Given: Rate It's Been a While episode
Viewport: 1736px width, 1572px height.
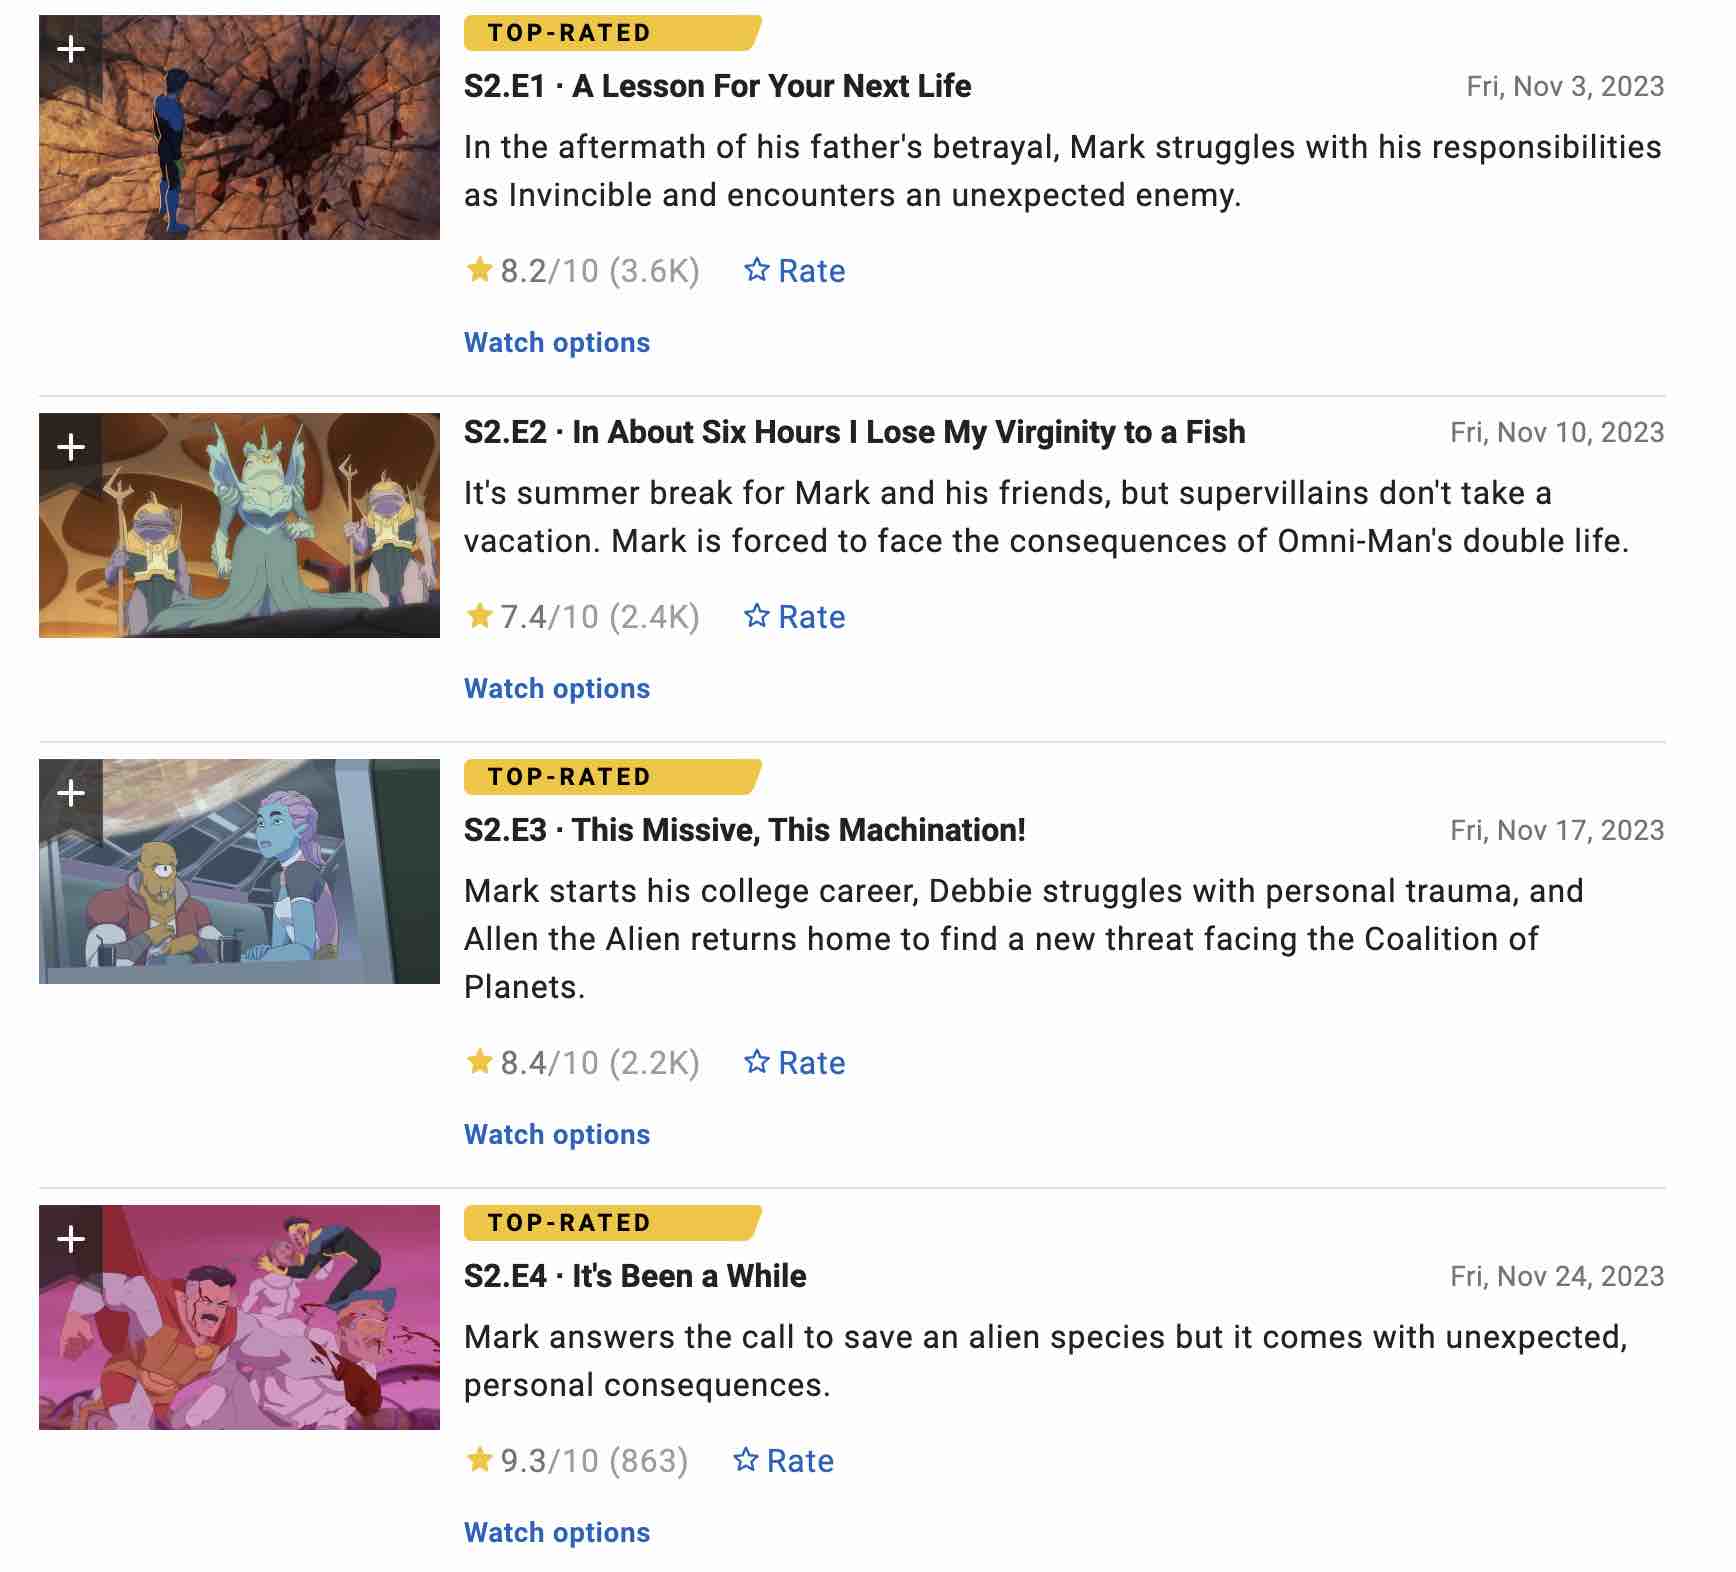Looking at the screenshot, I should click(783, 1461).
